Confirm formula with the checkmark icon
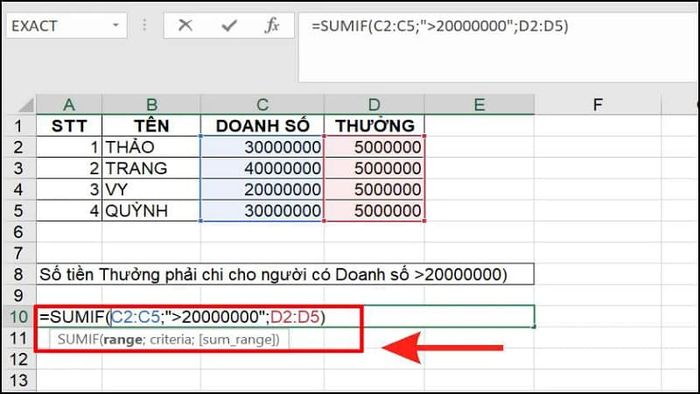The height and width of the screenshot is (394, 700). coord(229,25)
